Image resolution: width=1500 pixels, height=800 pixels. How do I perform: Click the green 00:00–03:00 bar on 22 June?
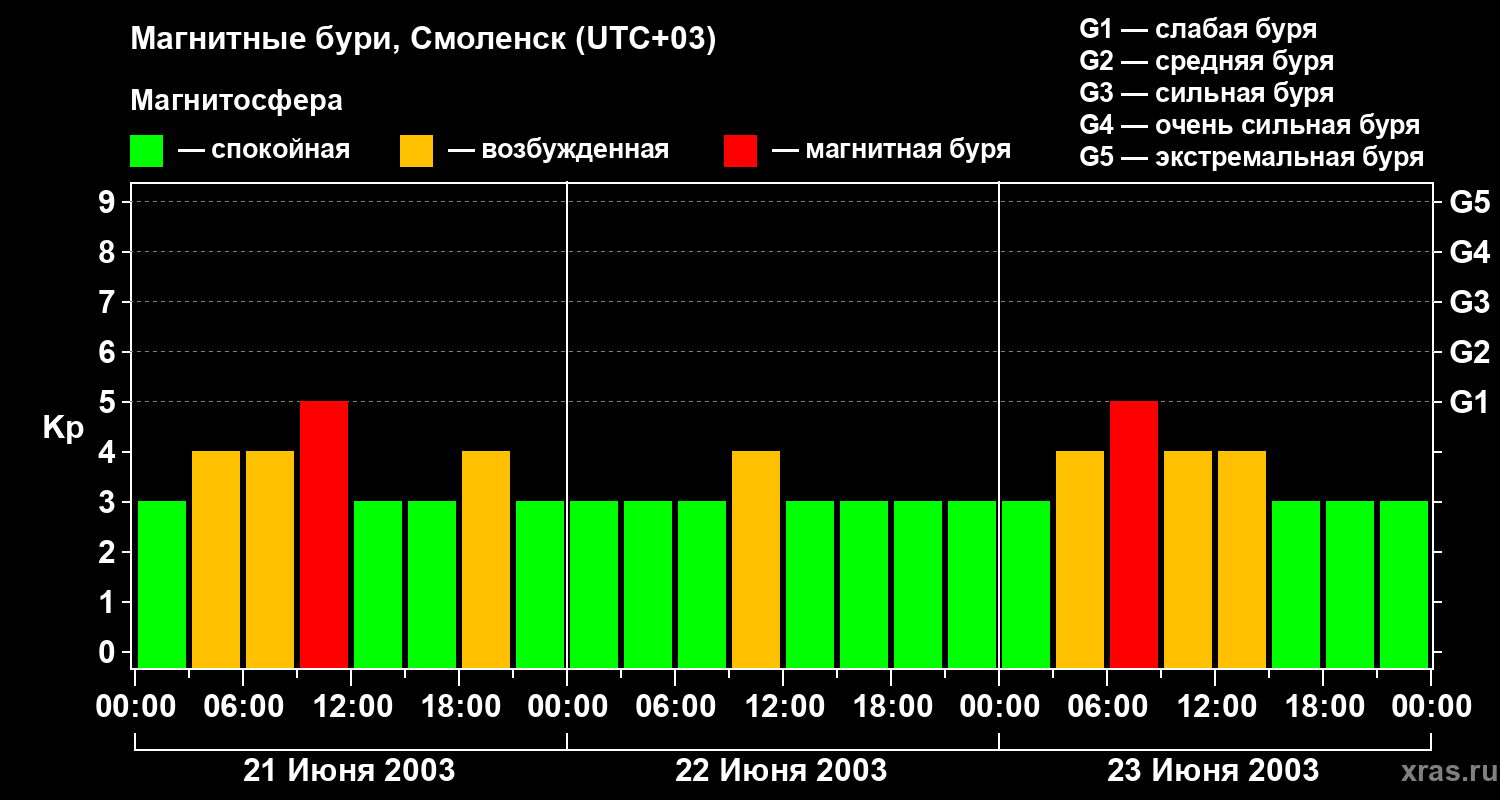[x=594, y=584]
